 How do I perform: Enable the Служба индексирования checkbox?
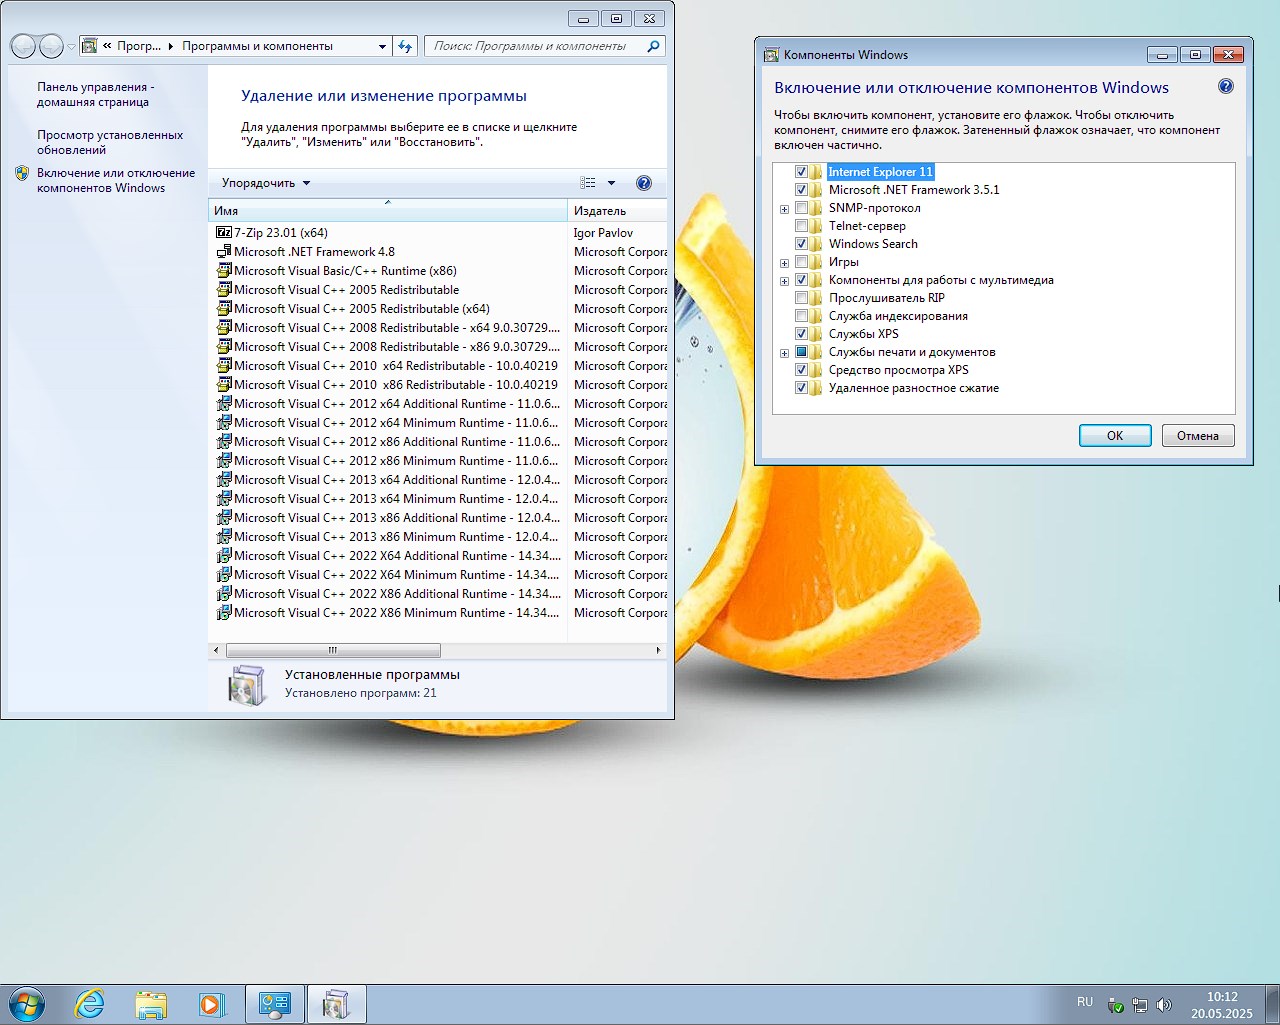click(x=801, y=316)
